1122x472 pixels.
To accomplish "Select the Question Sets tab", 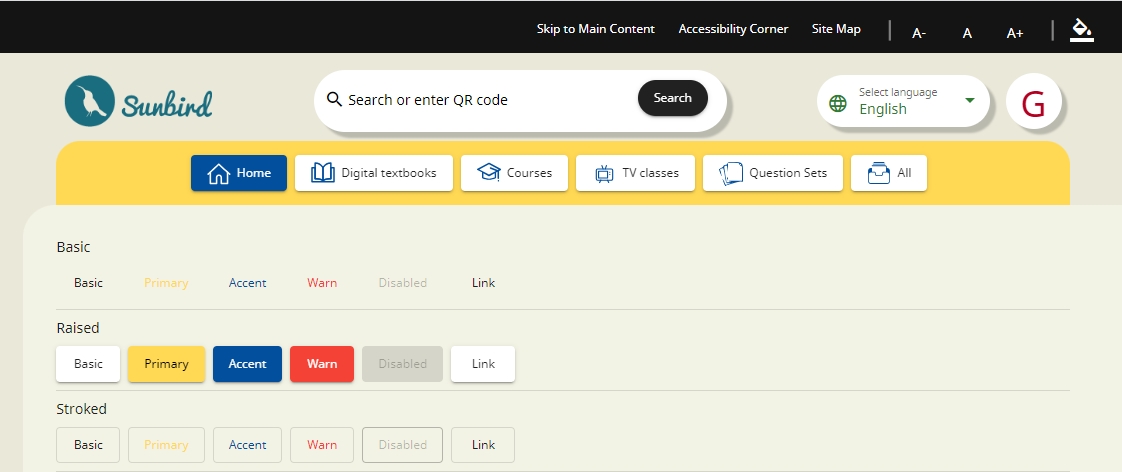I will (x=773, y=173).
